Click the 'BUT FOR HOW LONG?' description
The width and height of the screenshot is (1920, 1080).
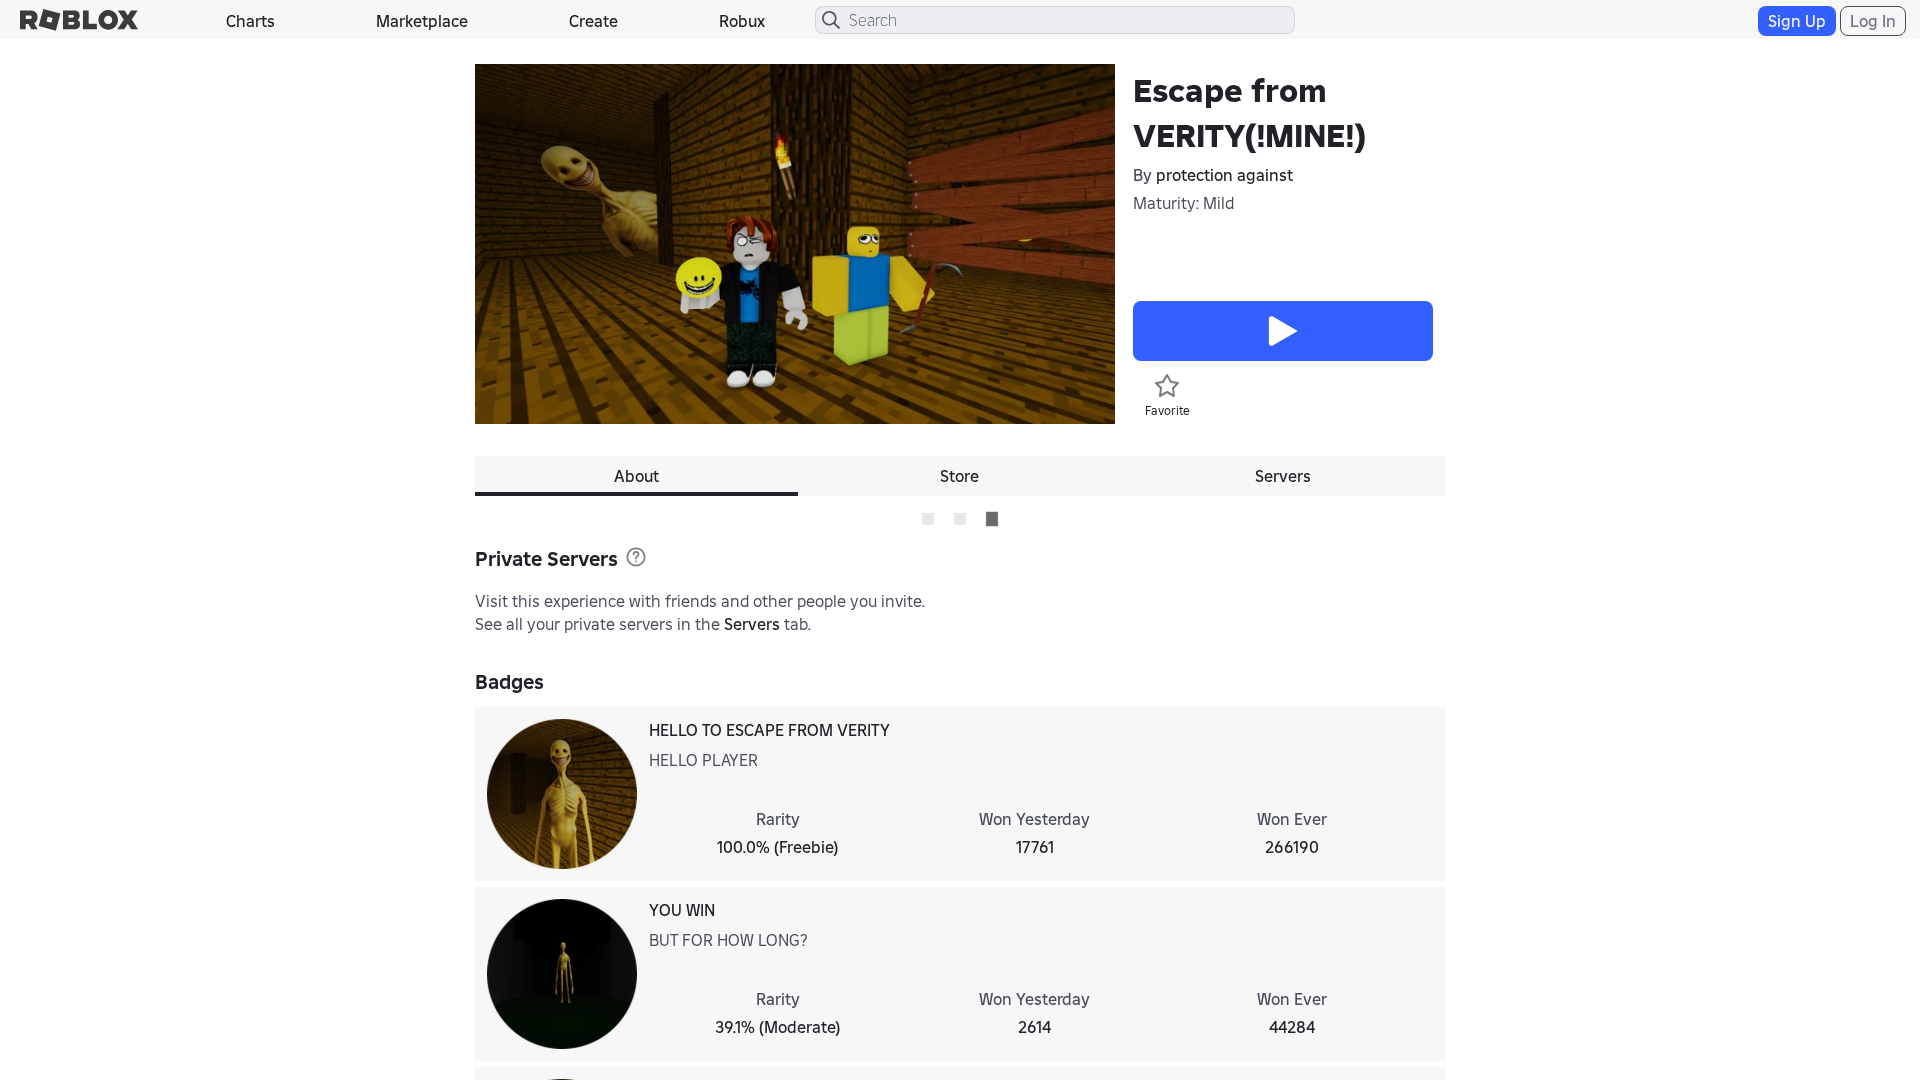point(728,940)
